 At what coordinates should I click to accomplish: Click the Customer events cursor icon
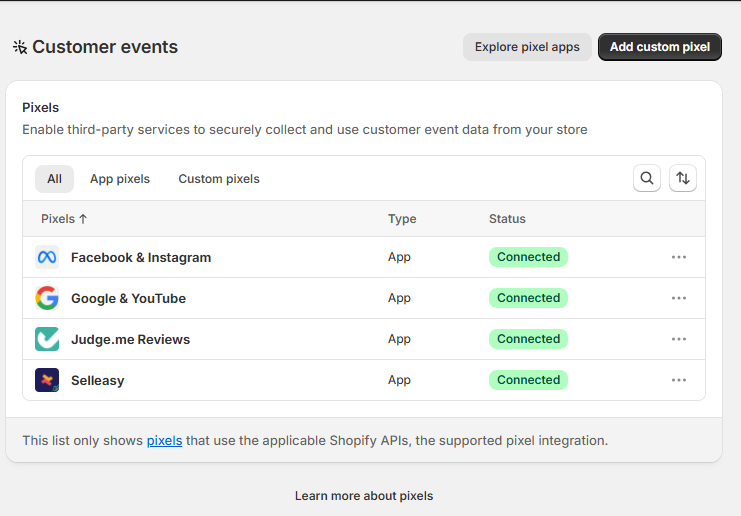pos(20,47)
